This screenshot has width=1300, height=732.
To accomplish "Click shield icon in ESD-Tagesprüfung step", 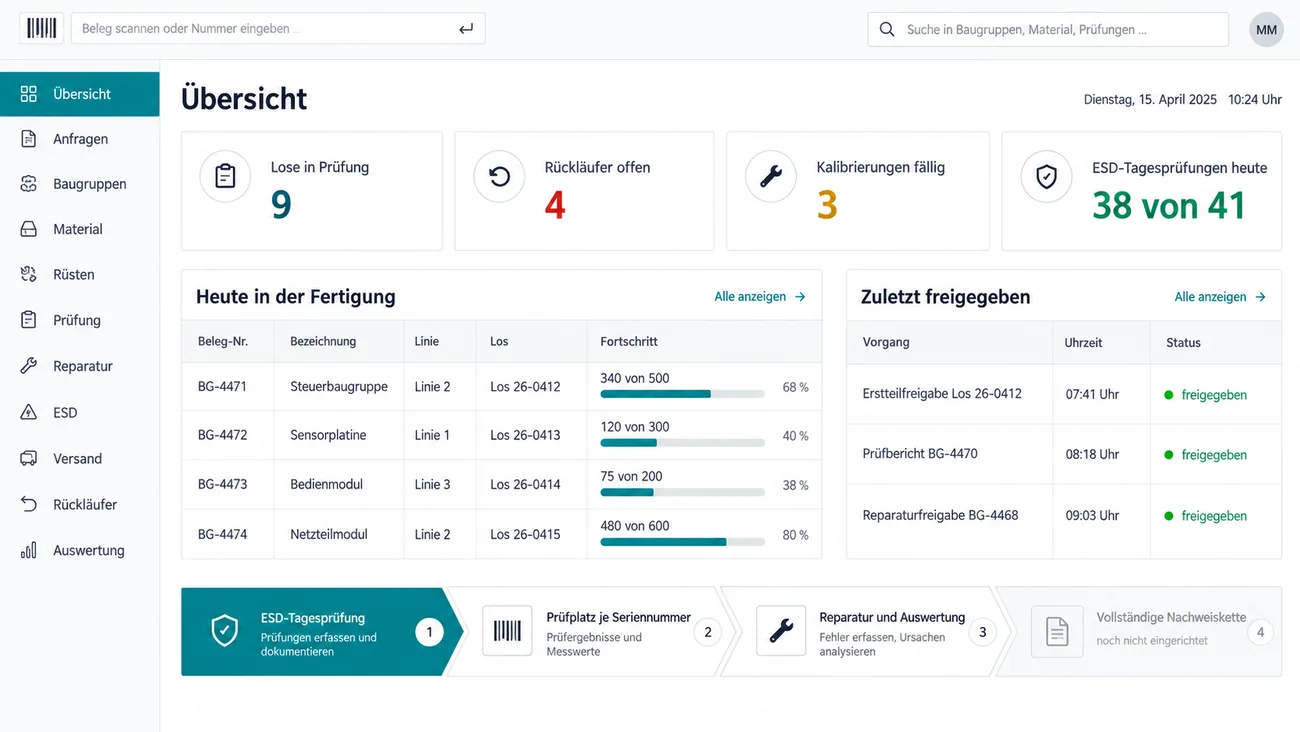I will [x=225, y=631].
